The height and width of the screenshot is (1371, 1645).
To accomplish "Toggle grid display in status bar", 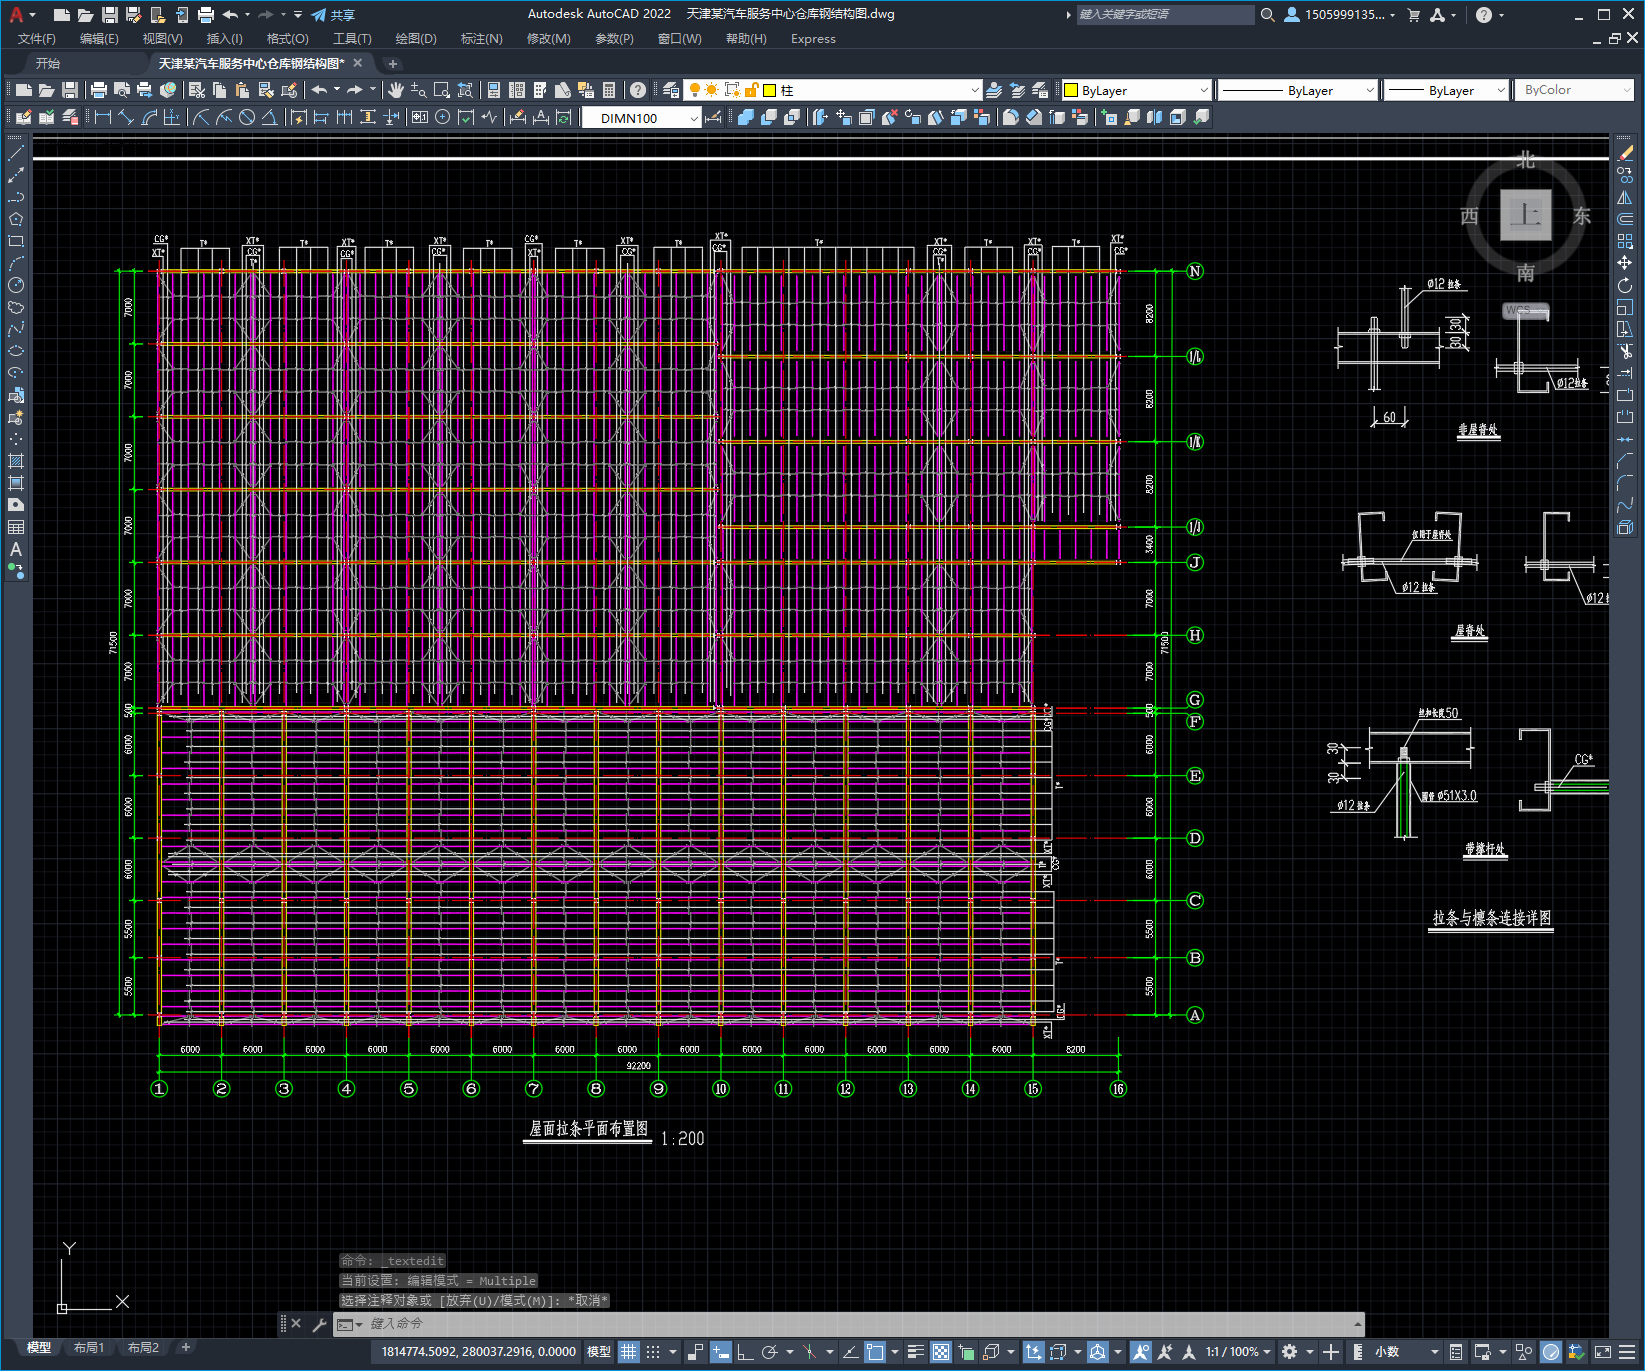I will [628, 1352].
